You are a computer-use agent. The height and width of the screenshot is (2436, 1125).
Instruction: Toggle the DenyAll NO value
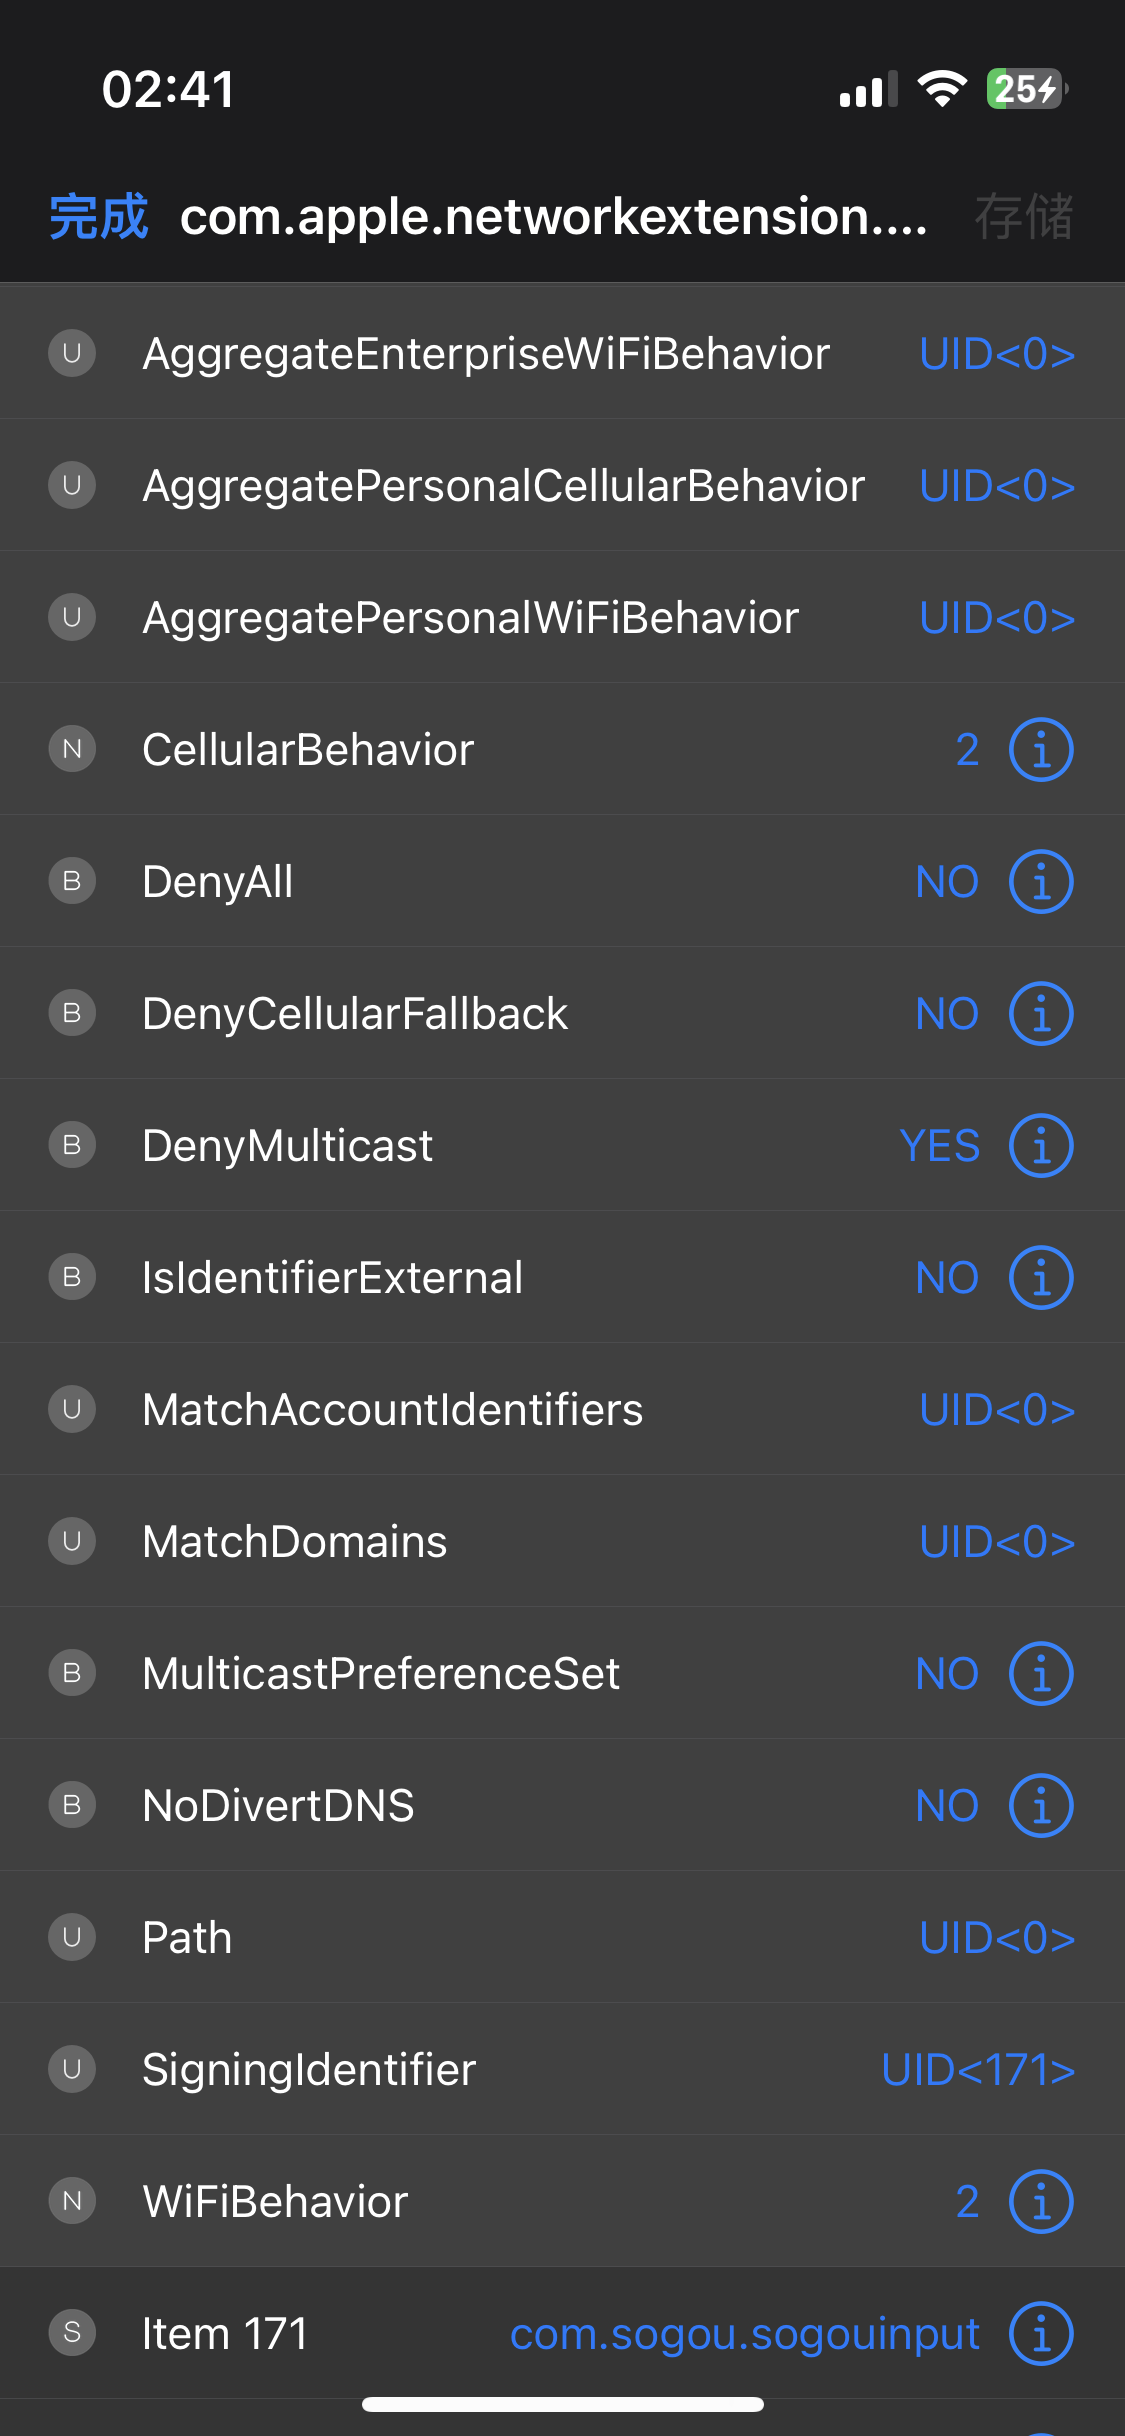coord(946,882)
